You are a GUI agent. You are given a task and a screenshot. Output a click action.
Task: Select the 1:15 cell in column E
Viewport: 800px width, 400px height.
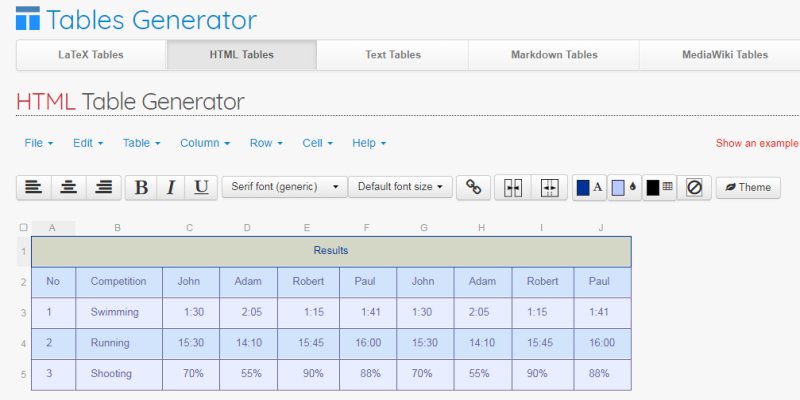coord(308,313)
